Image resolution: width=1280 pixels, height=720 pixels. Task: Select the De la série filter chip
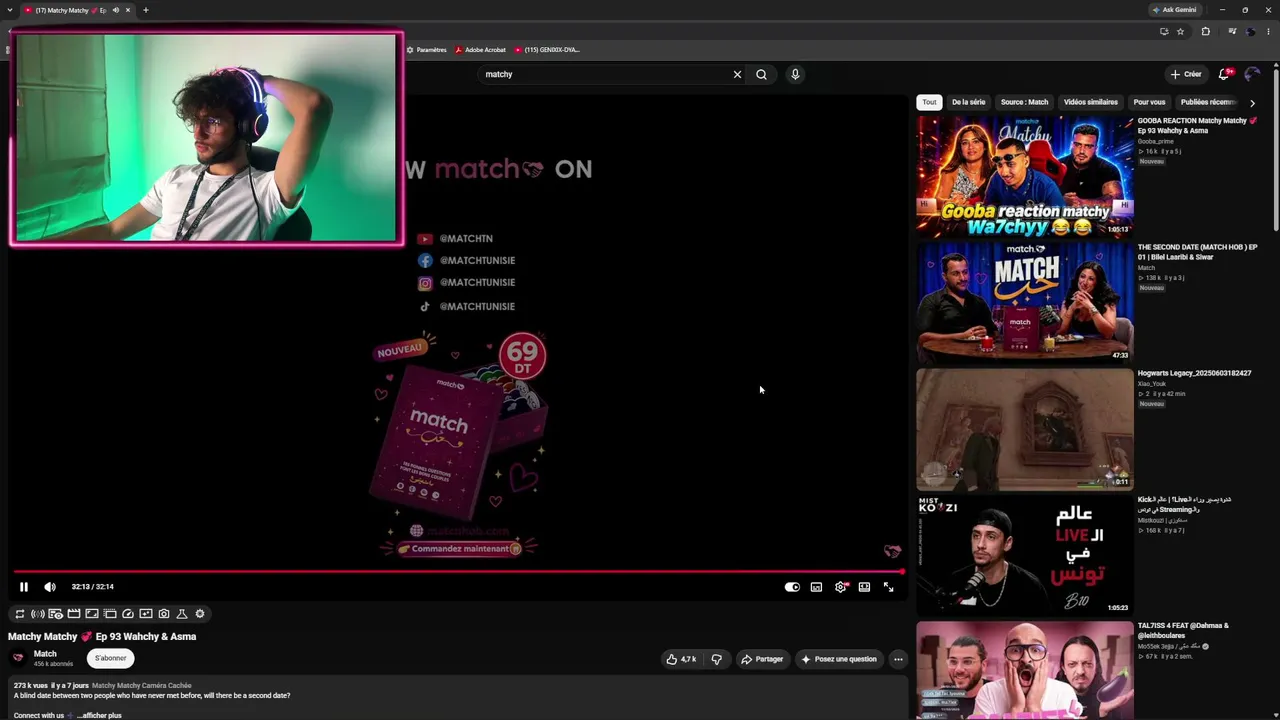click(x=968, y=102)
